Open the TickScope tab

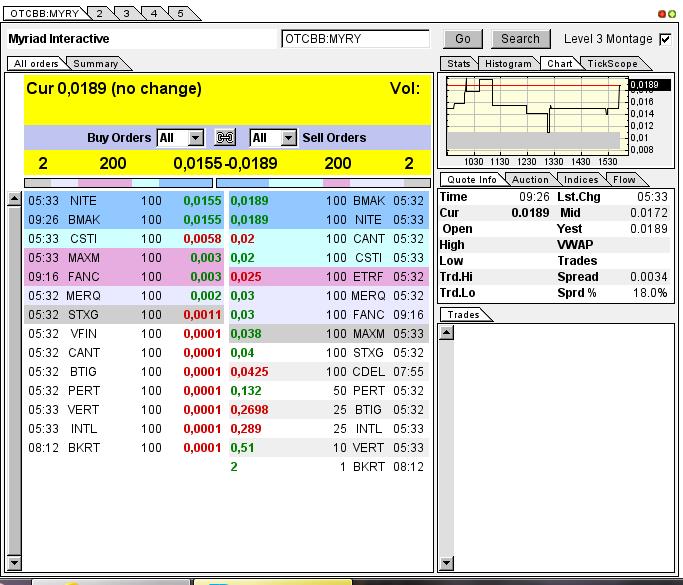click(x=612, y=64)
